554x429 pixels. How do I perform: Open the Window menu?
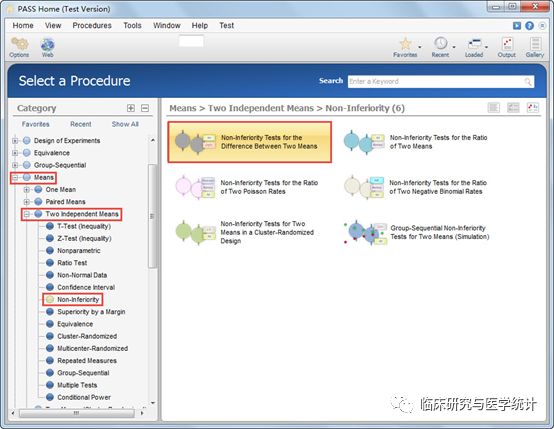pos(167,25)
